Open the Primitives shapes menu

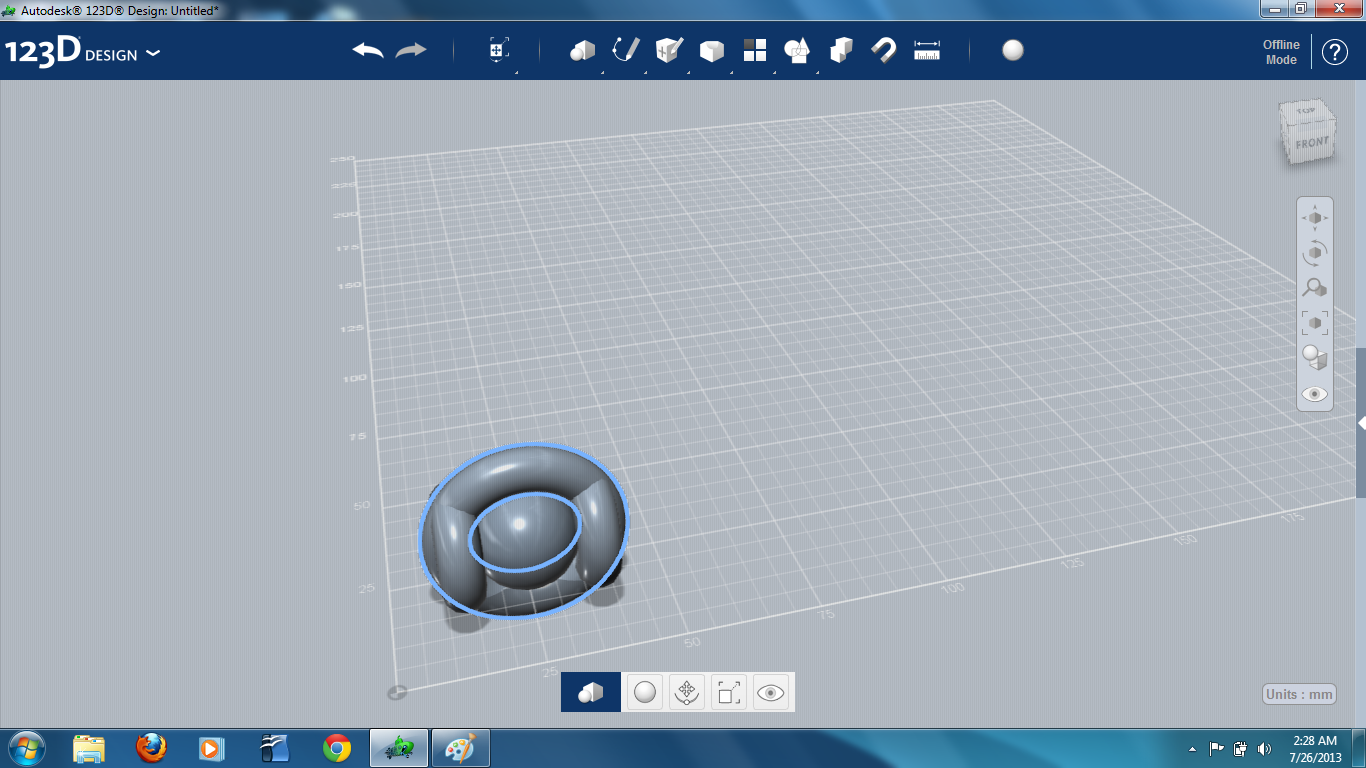[x=583, y=51]
